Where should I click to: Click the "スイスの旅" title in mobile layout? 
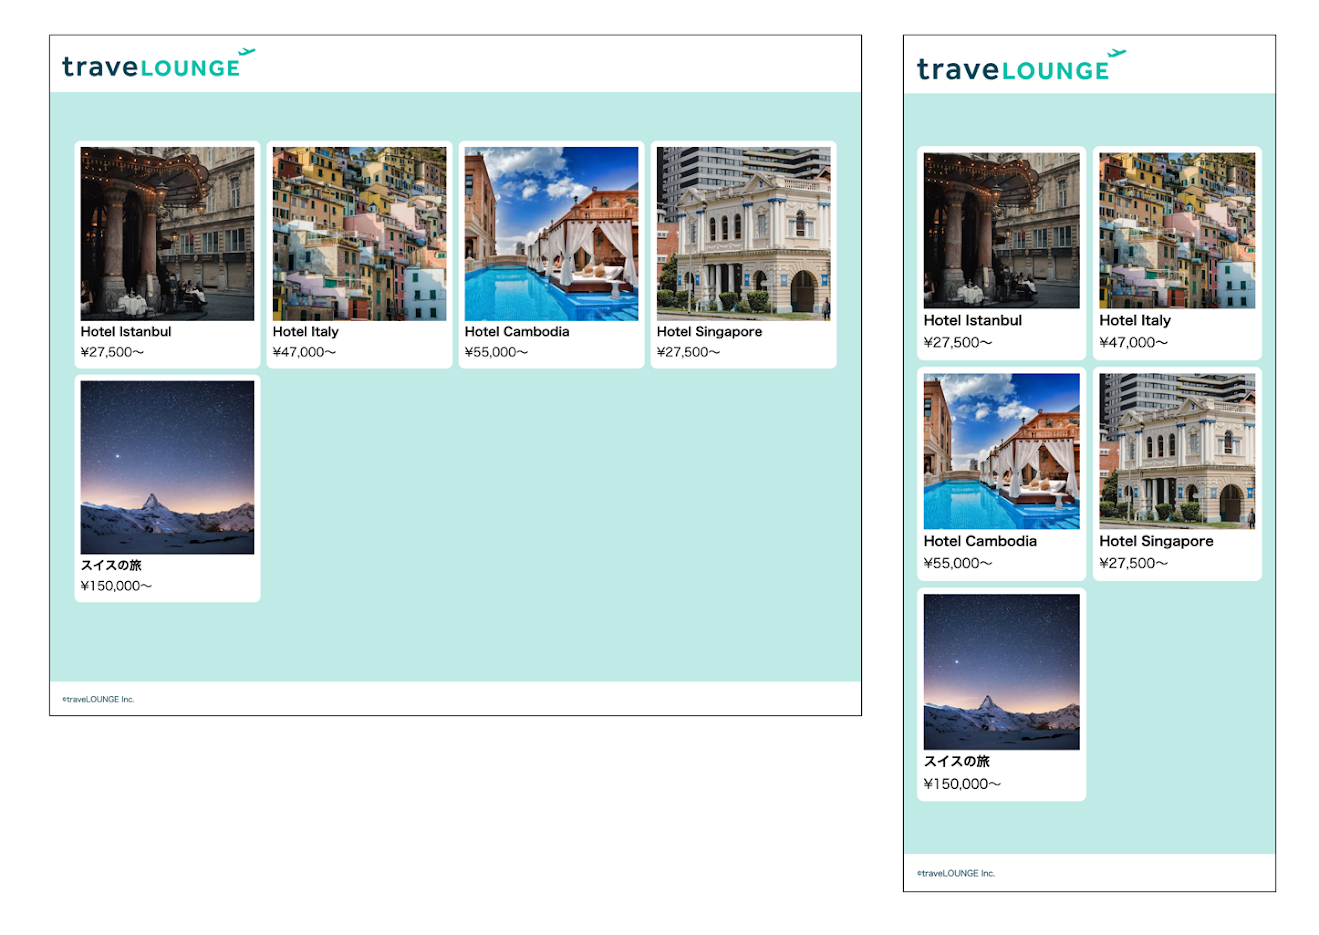click(956, 762)
